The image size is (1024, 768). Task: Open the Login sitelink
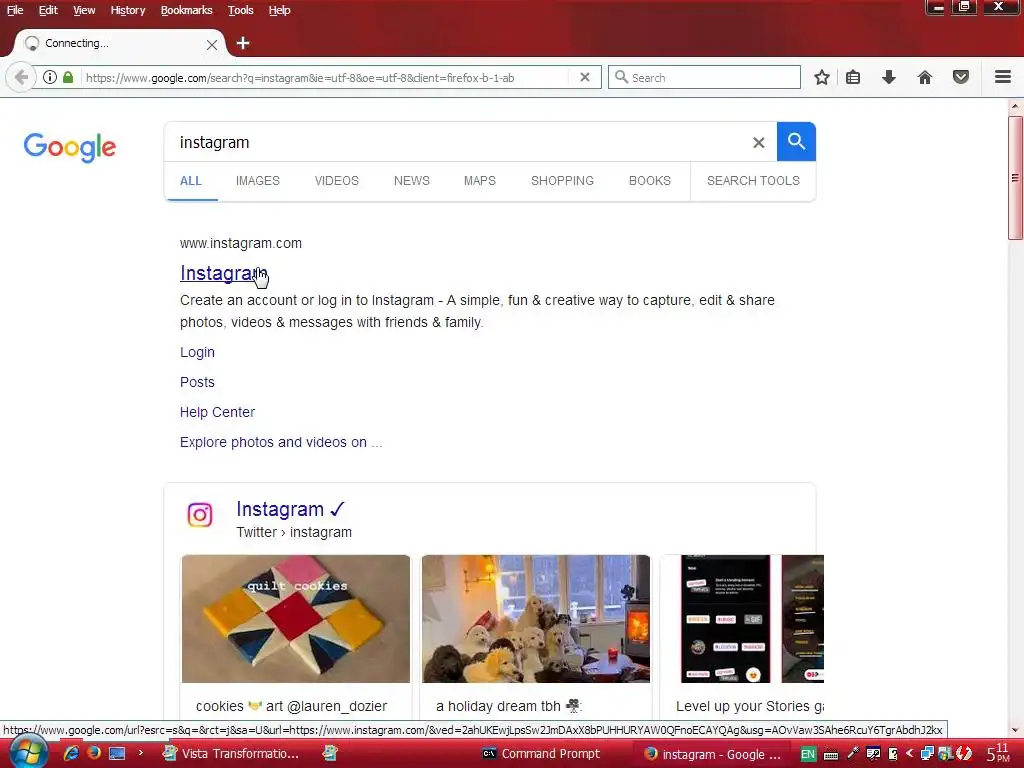pos(197,352)
